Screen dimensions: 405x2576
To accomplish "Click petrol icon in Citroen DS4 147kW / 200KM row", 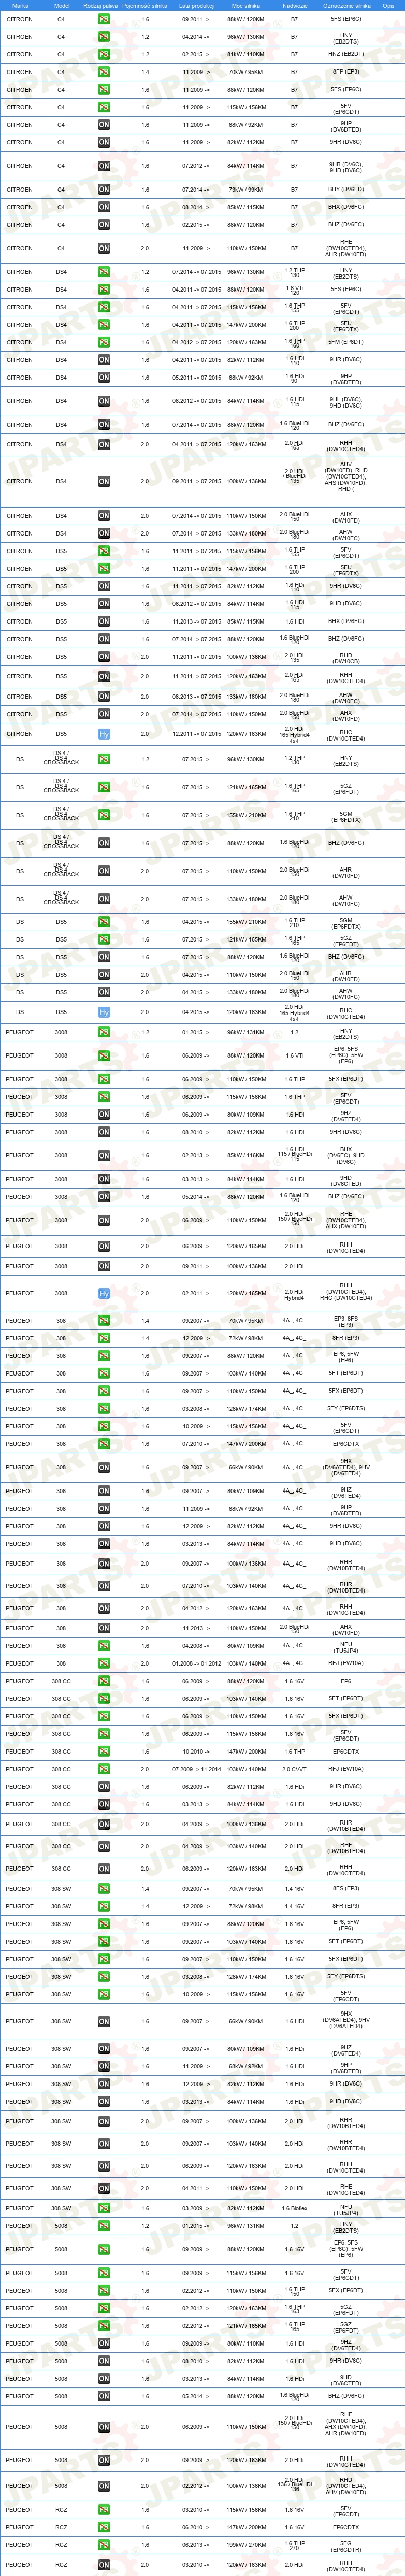I will coord(104,324).
